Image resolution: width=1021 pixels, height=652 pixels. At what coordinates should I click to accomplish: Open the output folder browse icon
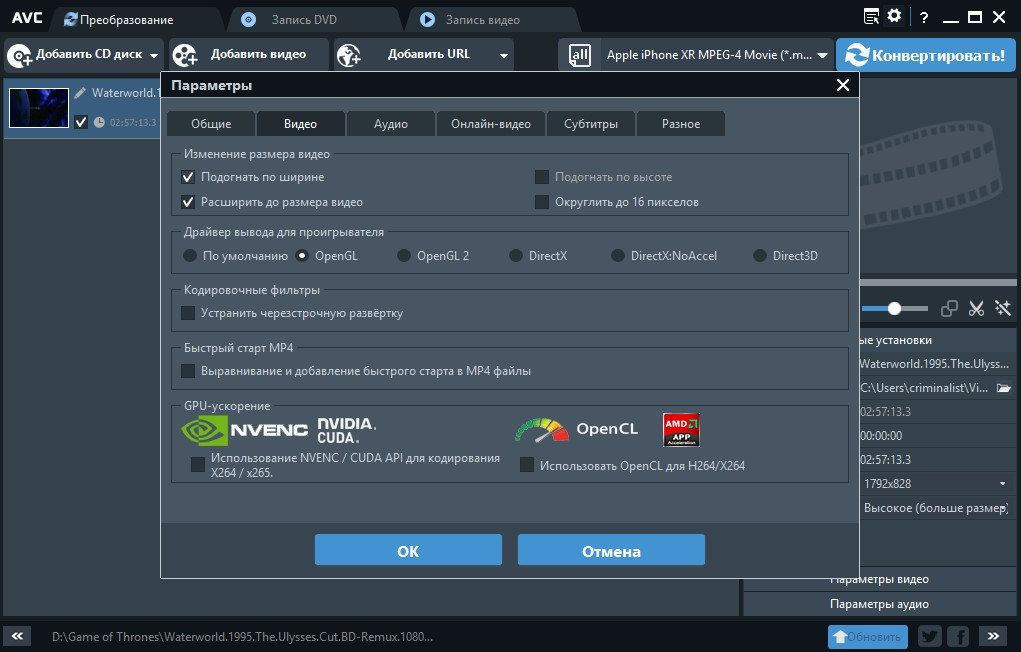click(1004, 388)
